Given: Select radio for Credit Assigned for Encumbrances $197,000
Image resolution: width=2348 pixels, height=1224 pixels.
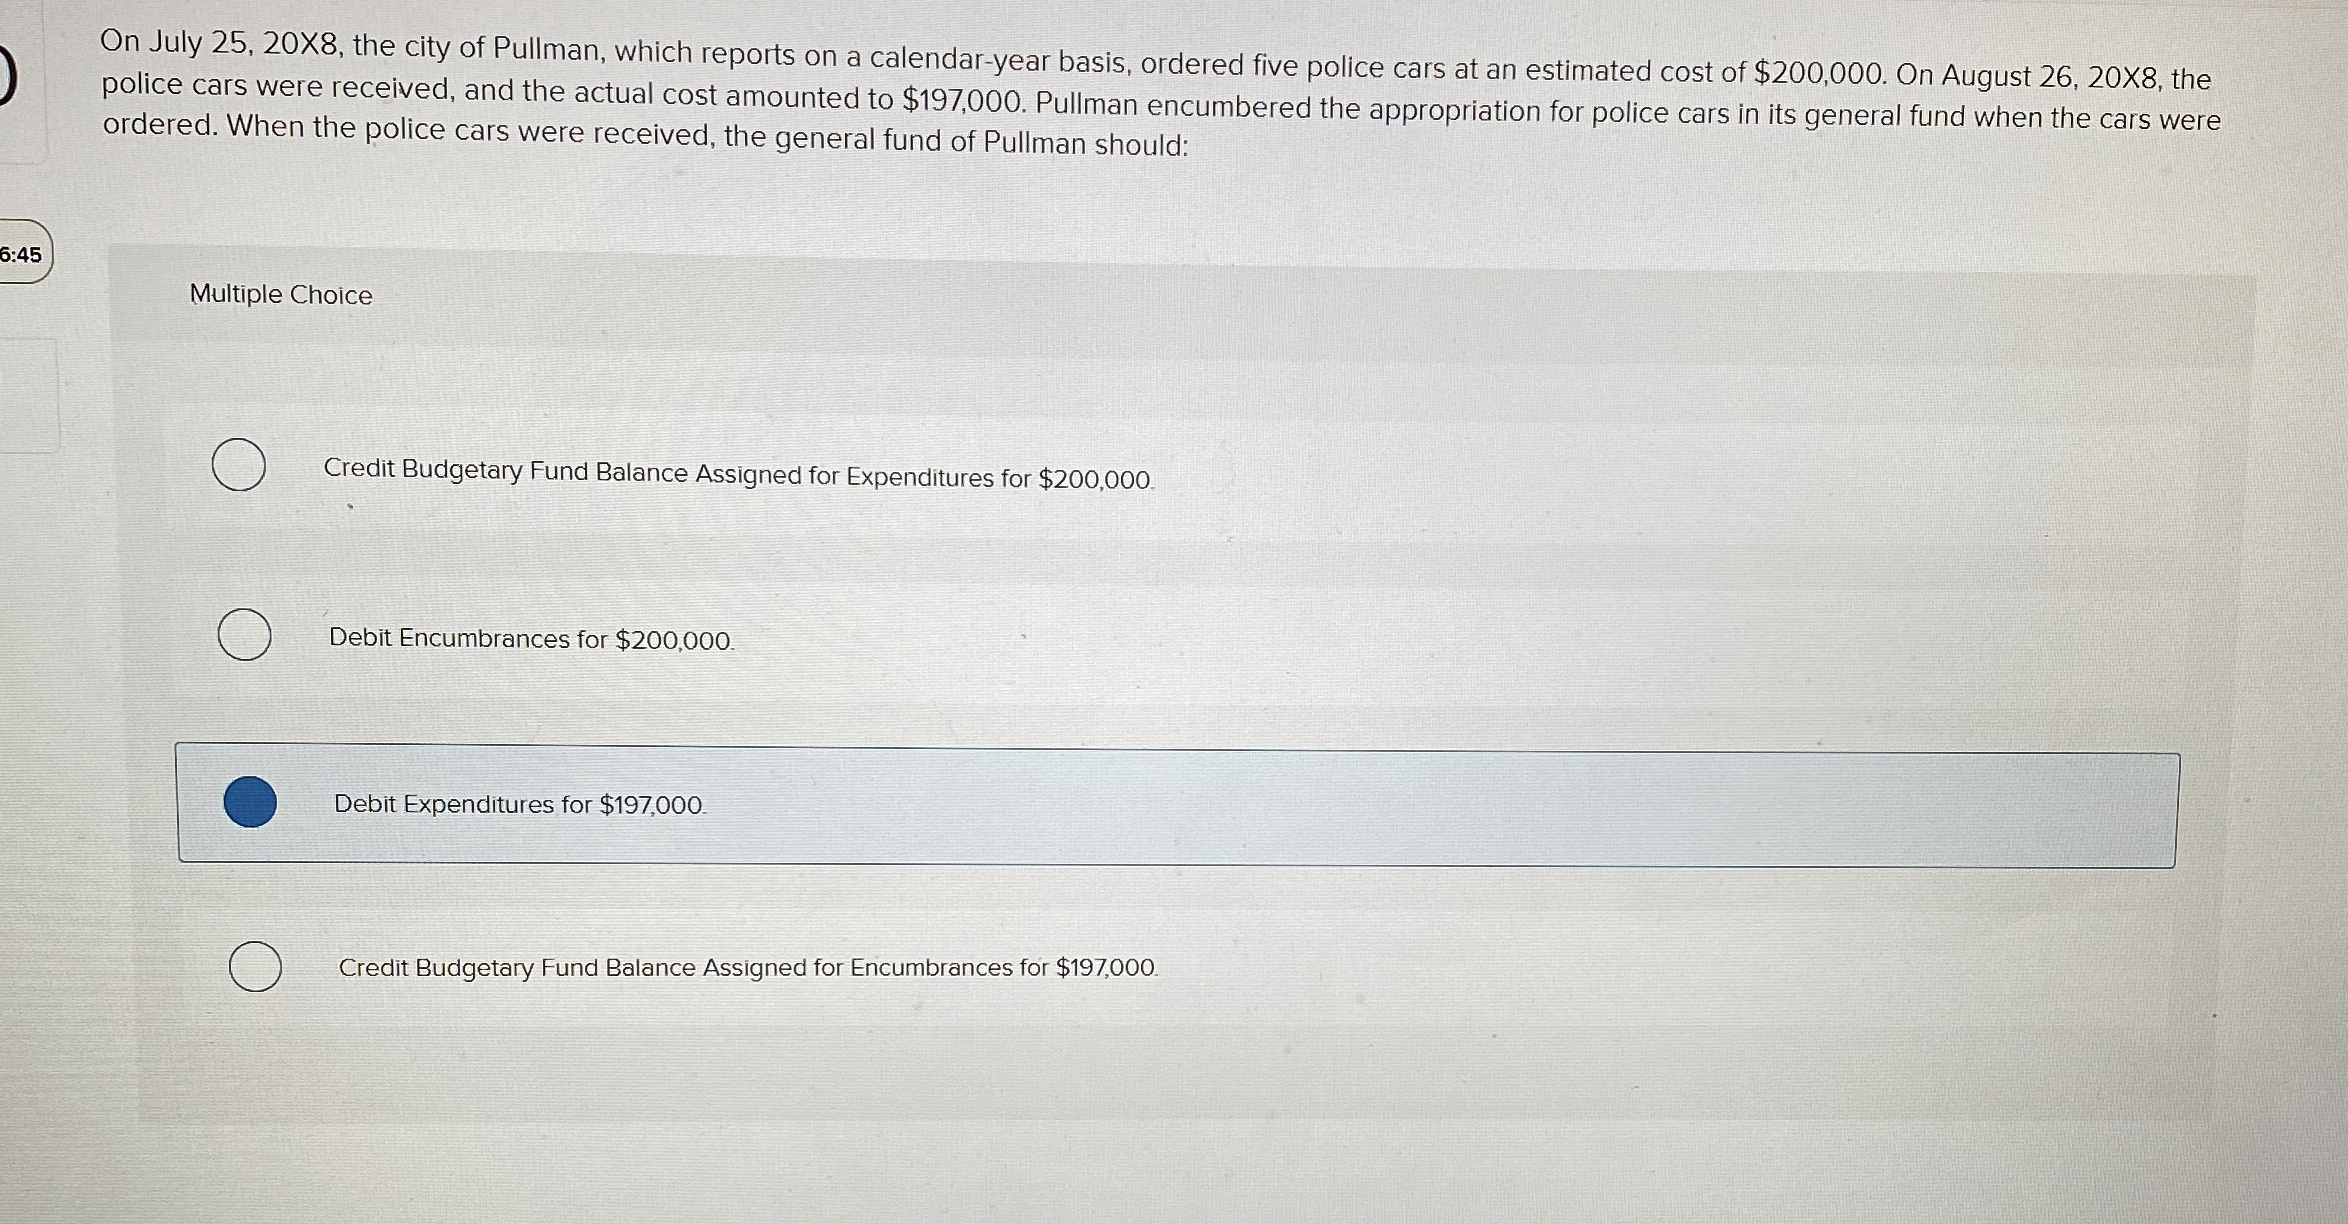Looking at the screenshot, I should pyautogui.click(x=255, y=966).
